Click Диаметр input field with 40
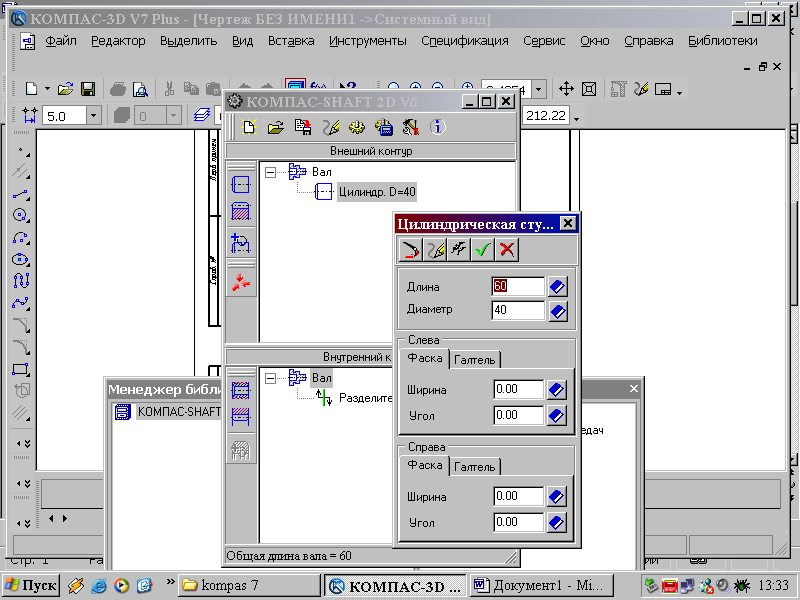Viewport: 800px width, 600px height. click(x=518, y=310)
